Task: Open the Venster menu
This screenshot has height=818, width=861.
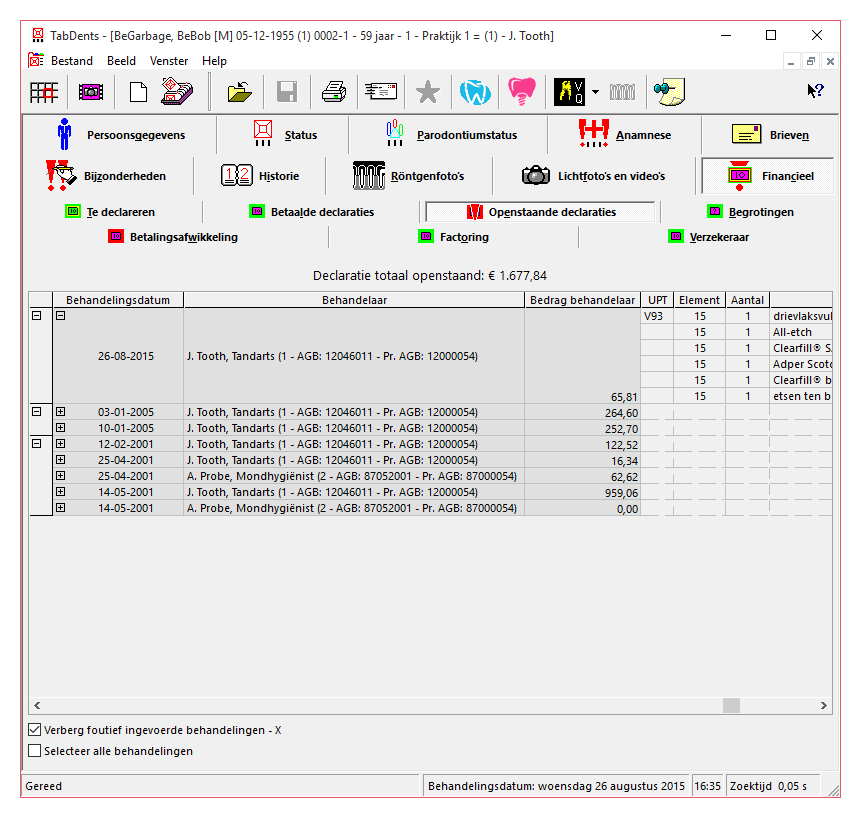Action: (x=169, y=61)
